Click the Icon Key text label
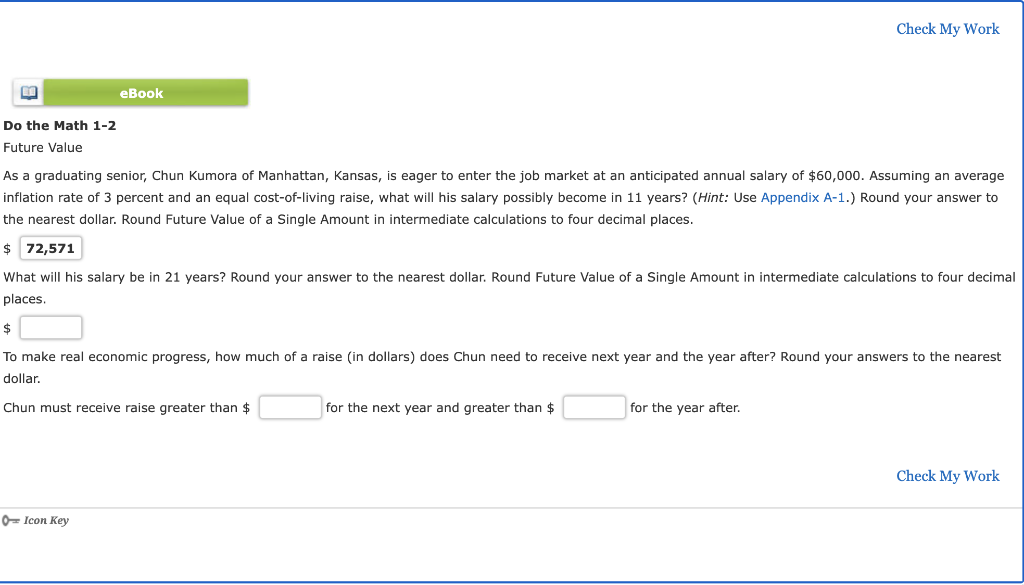 coord(44,519)
